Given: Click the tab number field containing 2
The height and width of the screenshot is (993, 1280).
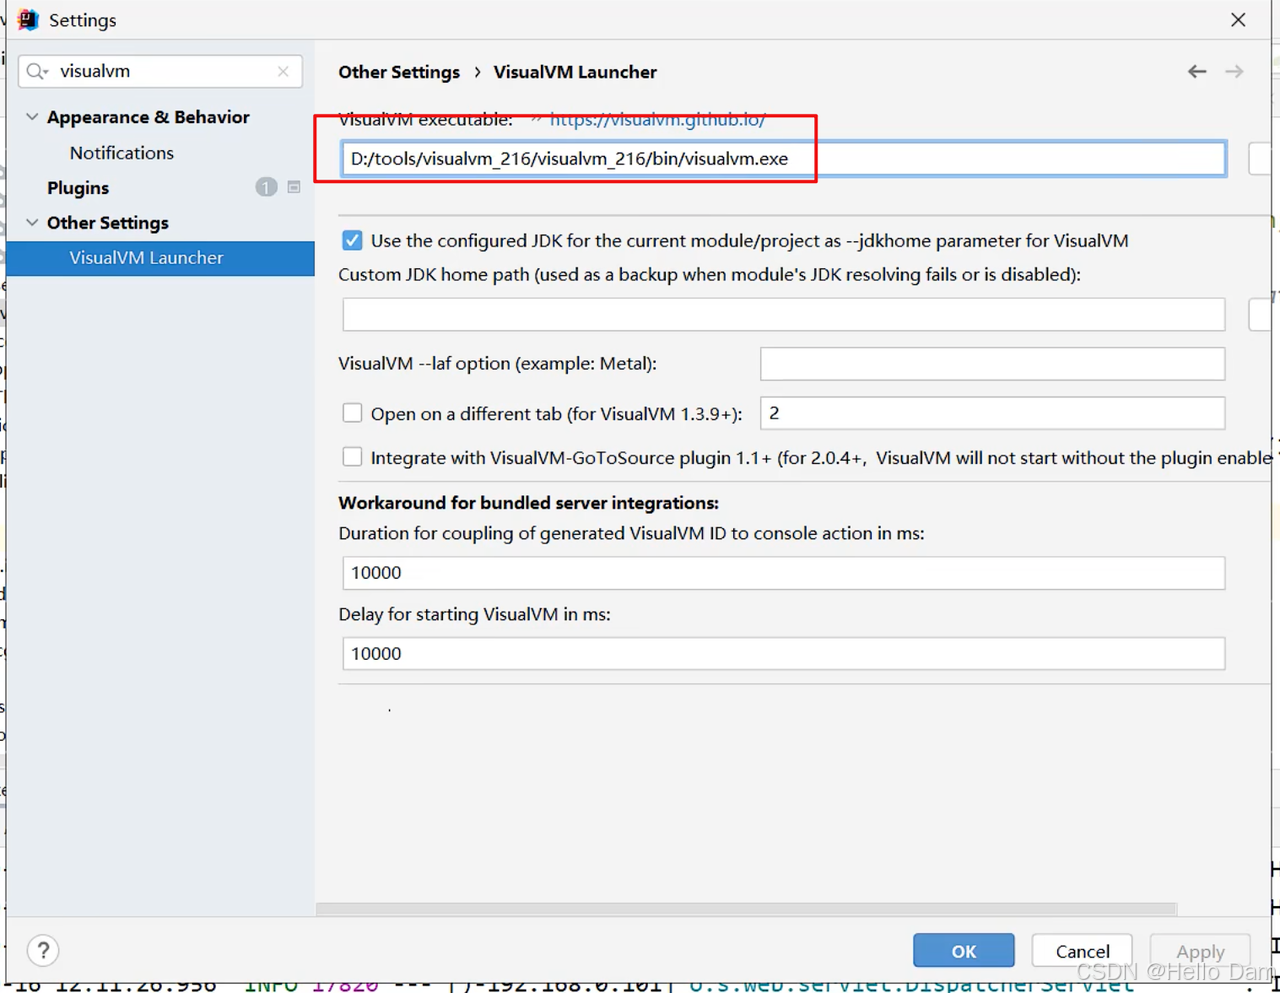Looking at the screenshot, I should point(992,413).
